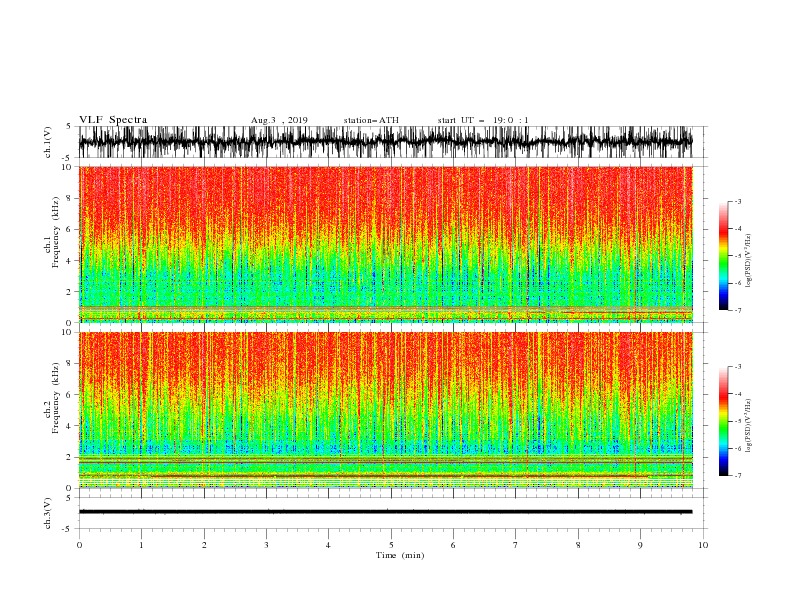Click the "VLF Spectra" plot title

point(113,120)
